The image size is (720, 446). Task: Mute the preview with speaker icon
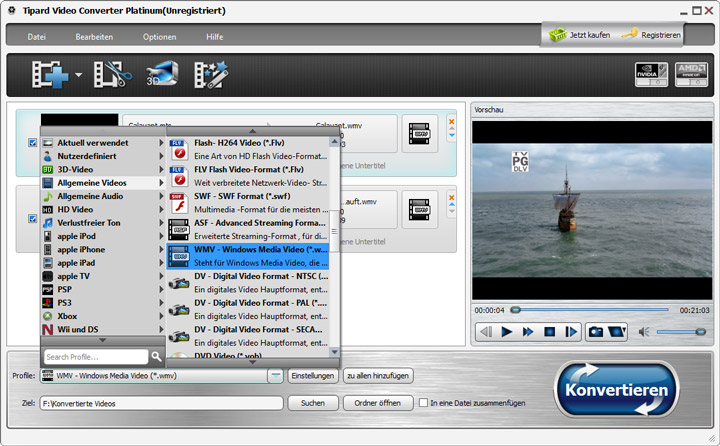644,332
